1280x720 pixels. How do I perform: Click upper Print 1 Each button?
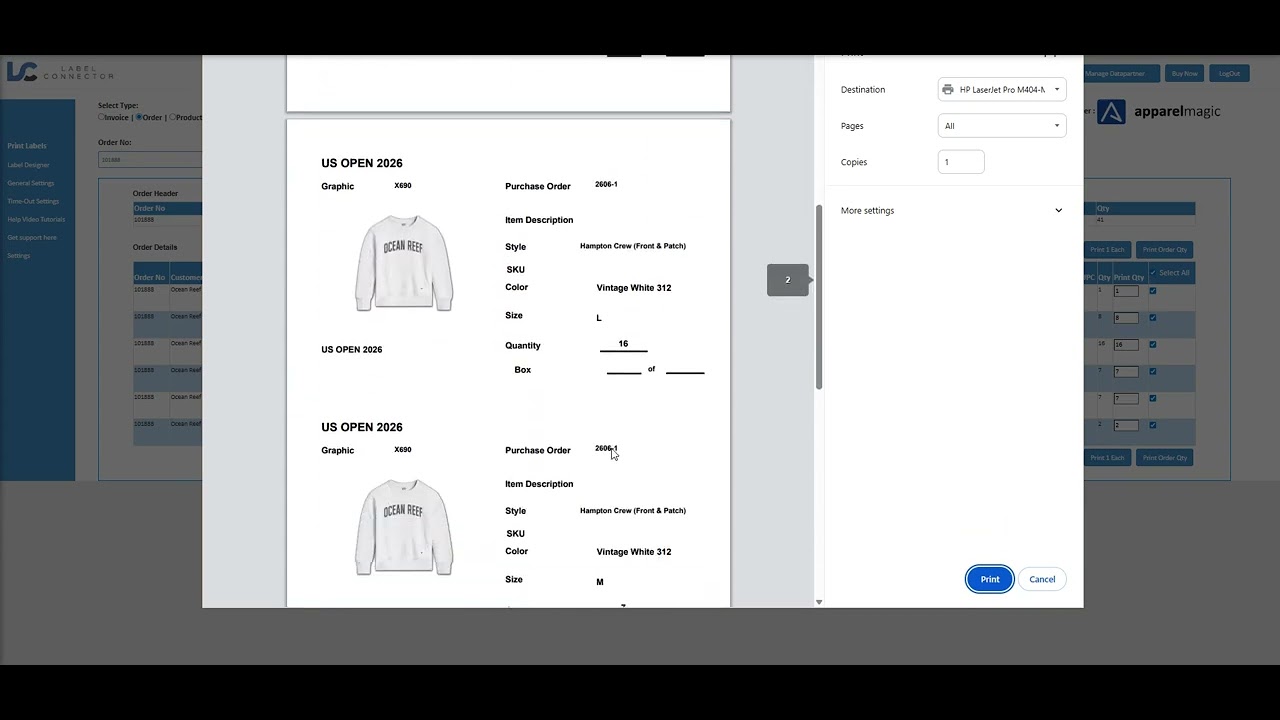(x=1107, y=249)
